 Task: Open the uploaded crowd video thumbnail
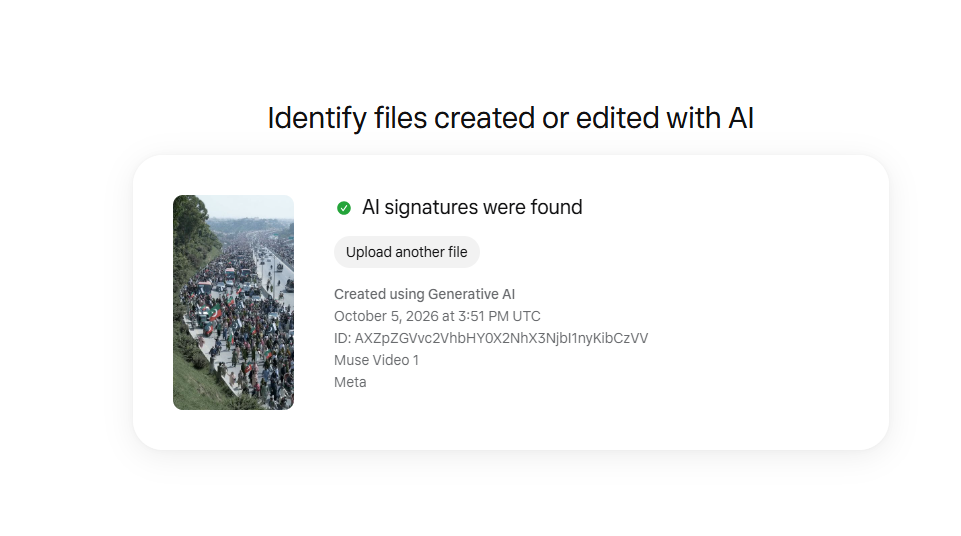coord(234,303)
